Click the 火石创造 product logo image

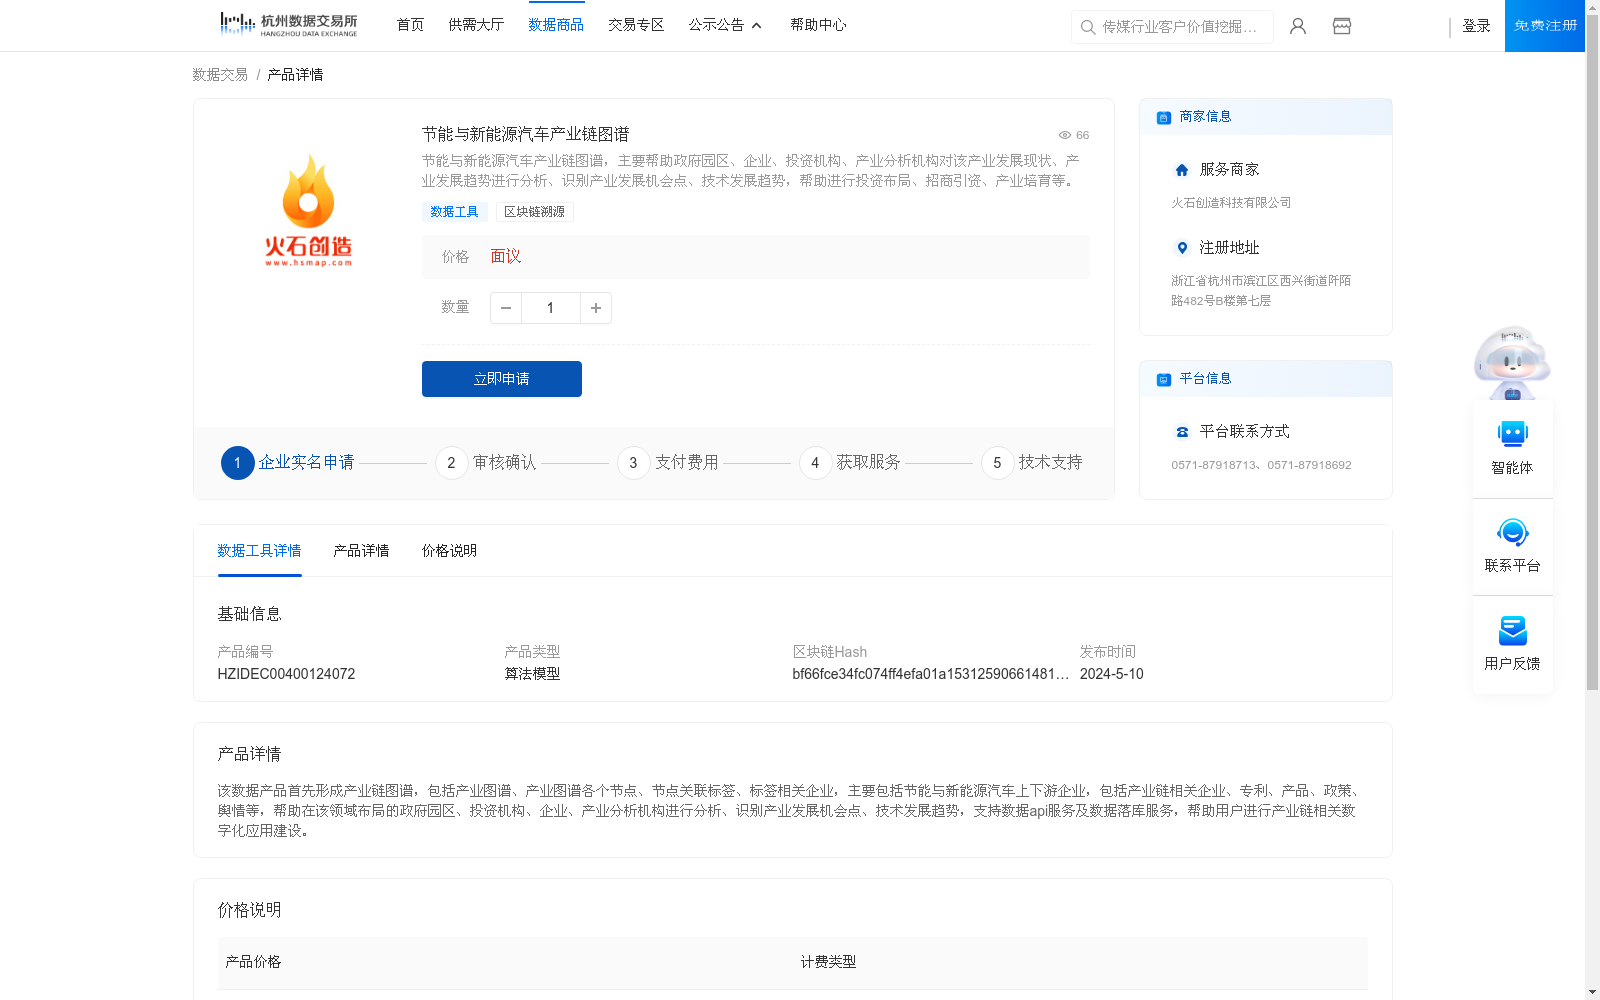(308, 210)
